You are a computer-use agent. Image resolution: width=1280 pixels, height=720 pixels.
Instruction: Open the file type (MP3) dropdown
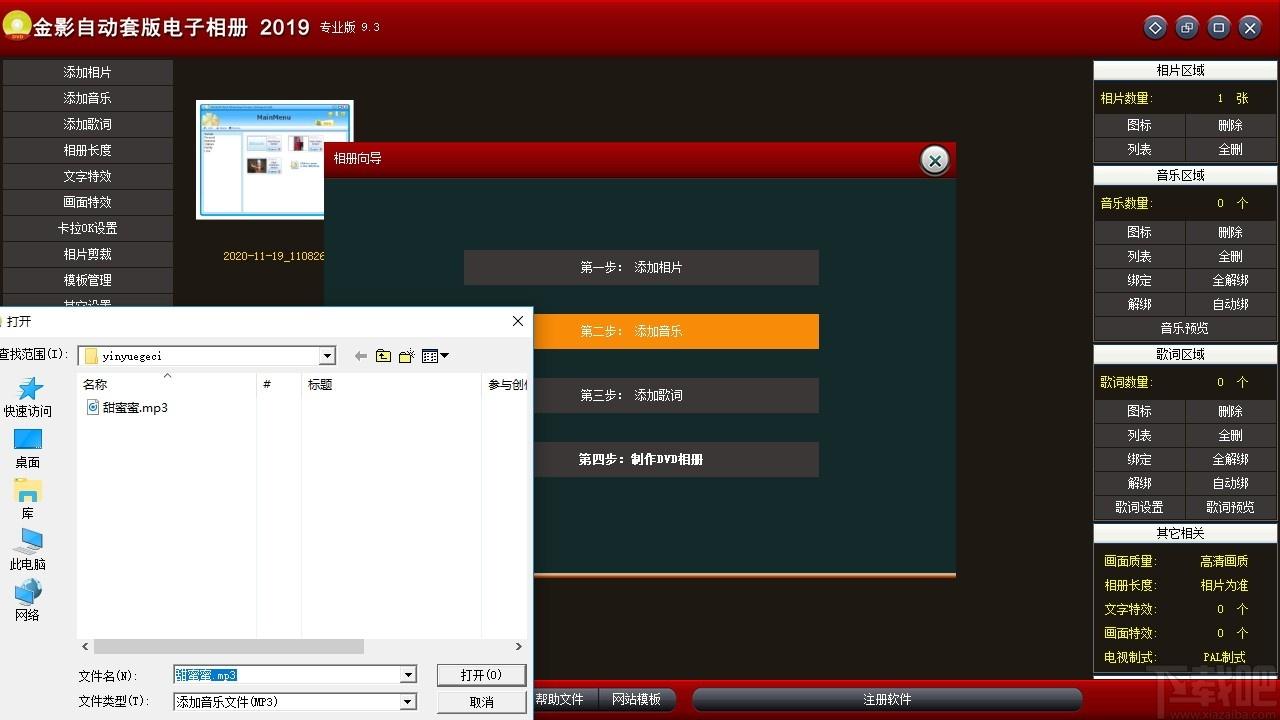click(x=408, y=702)
